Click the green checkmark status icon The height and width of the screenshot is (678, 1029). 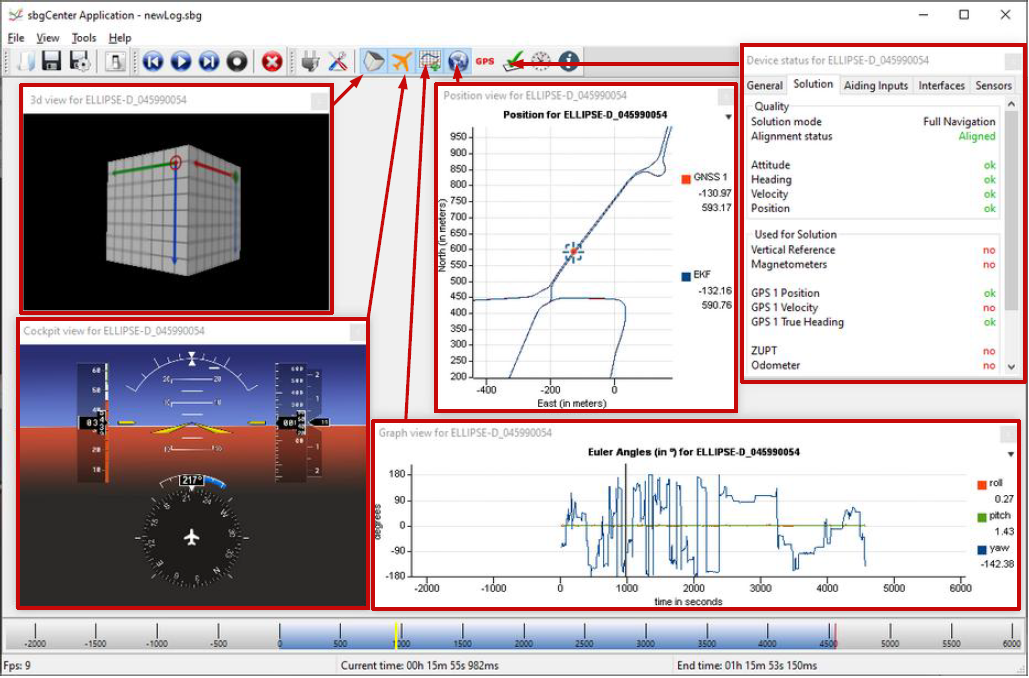pos(512,60)
